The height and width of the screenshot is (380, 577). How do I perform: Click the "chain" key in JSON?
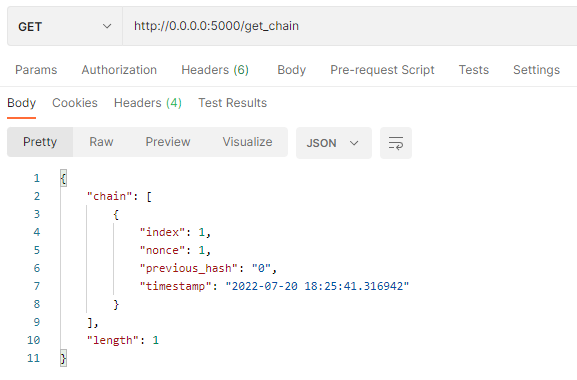click(109, 196)
